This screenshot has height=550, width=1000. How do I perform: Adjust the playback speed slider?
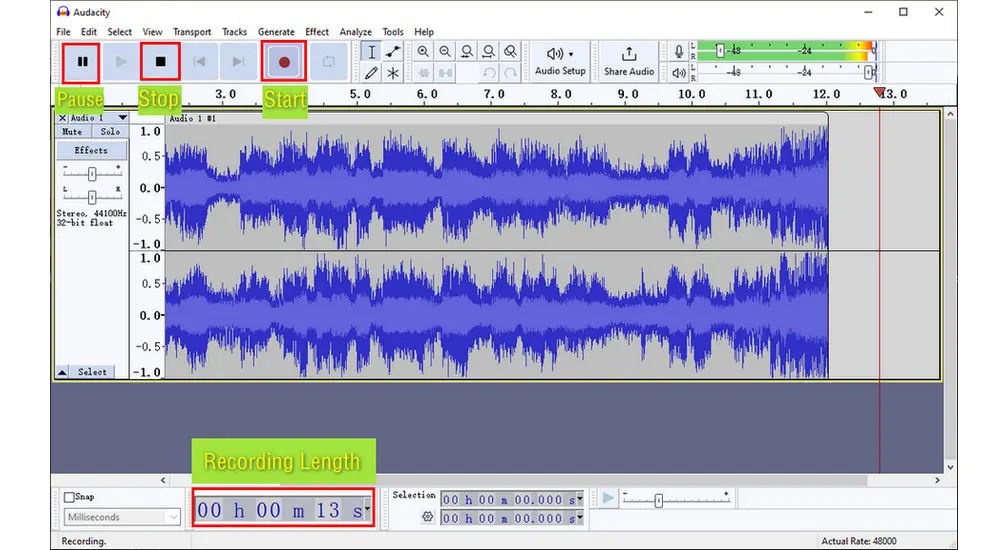659,501
